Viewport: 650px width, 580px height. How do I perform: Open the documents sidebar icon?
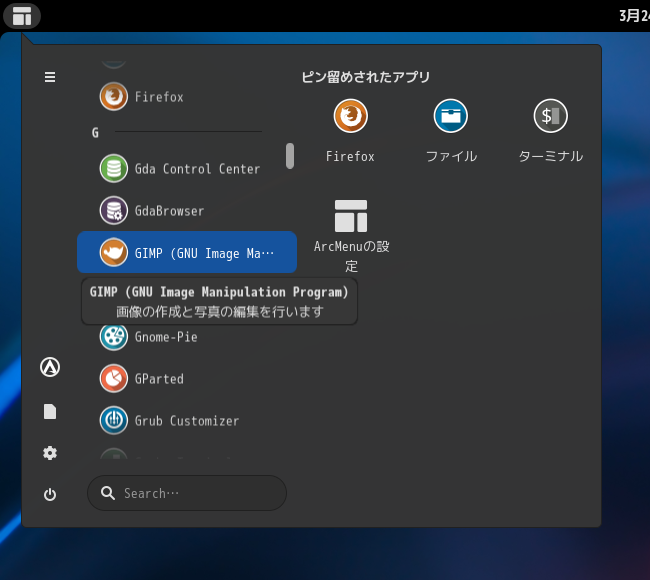click(x=50, y=412)
